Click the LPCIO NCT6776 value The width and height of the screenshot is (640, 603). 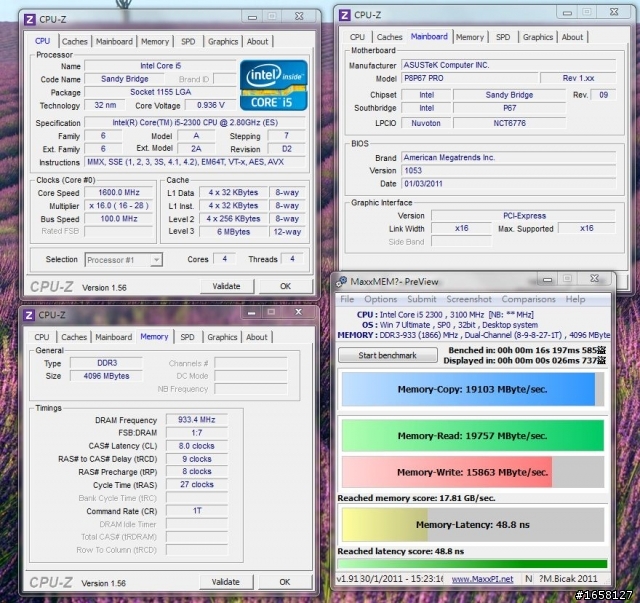[509, 123]
